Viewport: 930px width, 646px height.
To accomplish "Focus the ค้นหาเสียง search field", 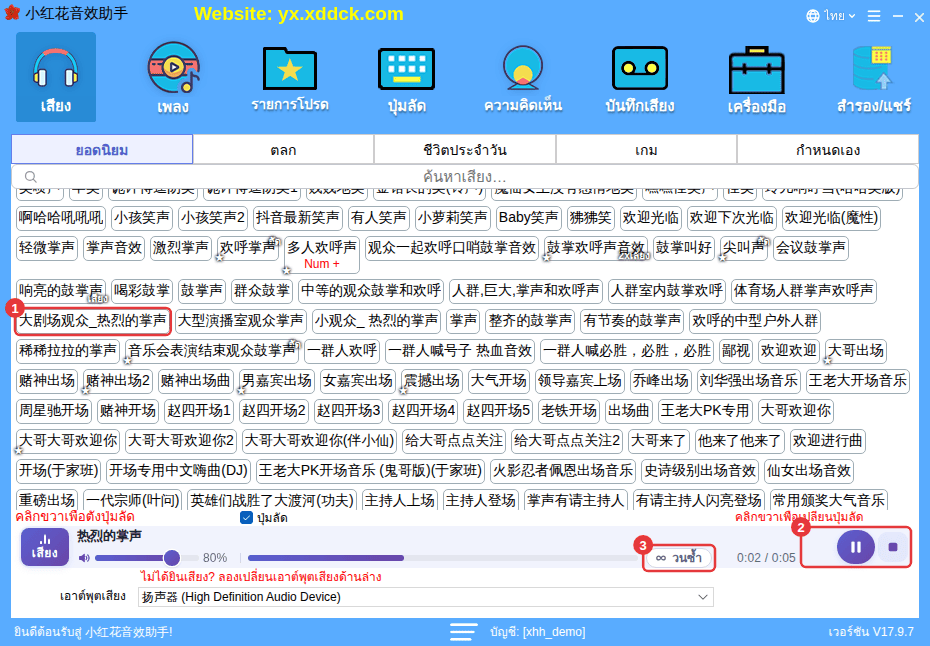I will tap(464, 177).
